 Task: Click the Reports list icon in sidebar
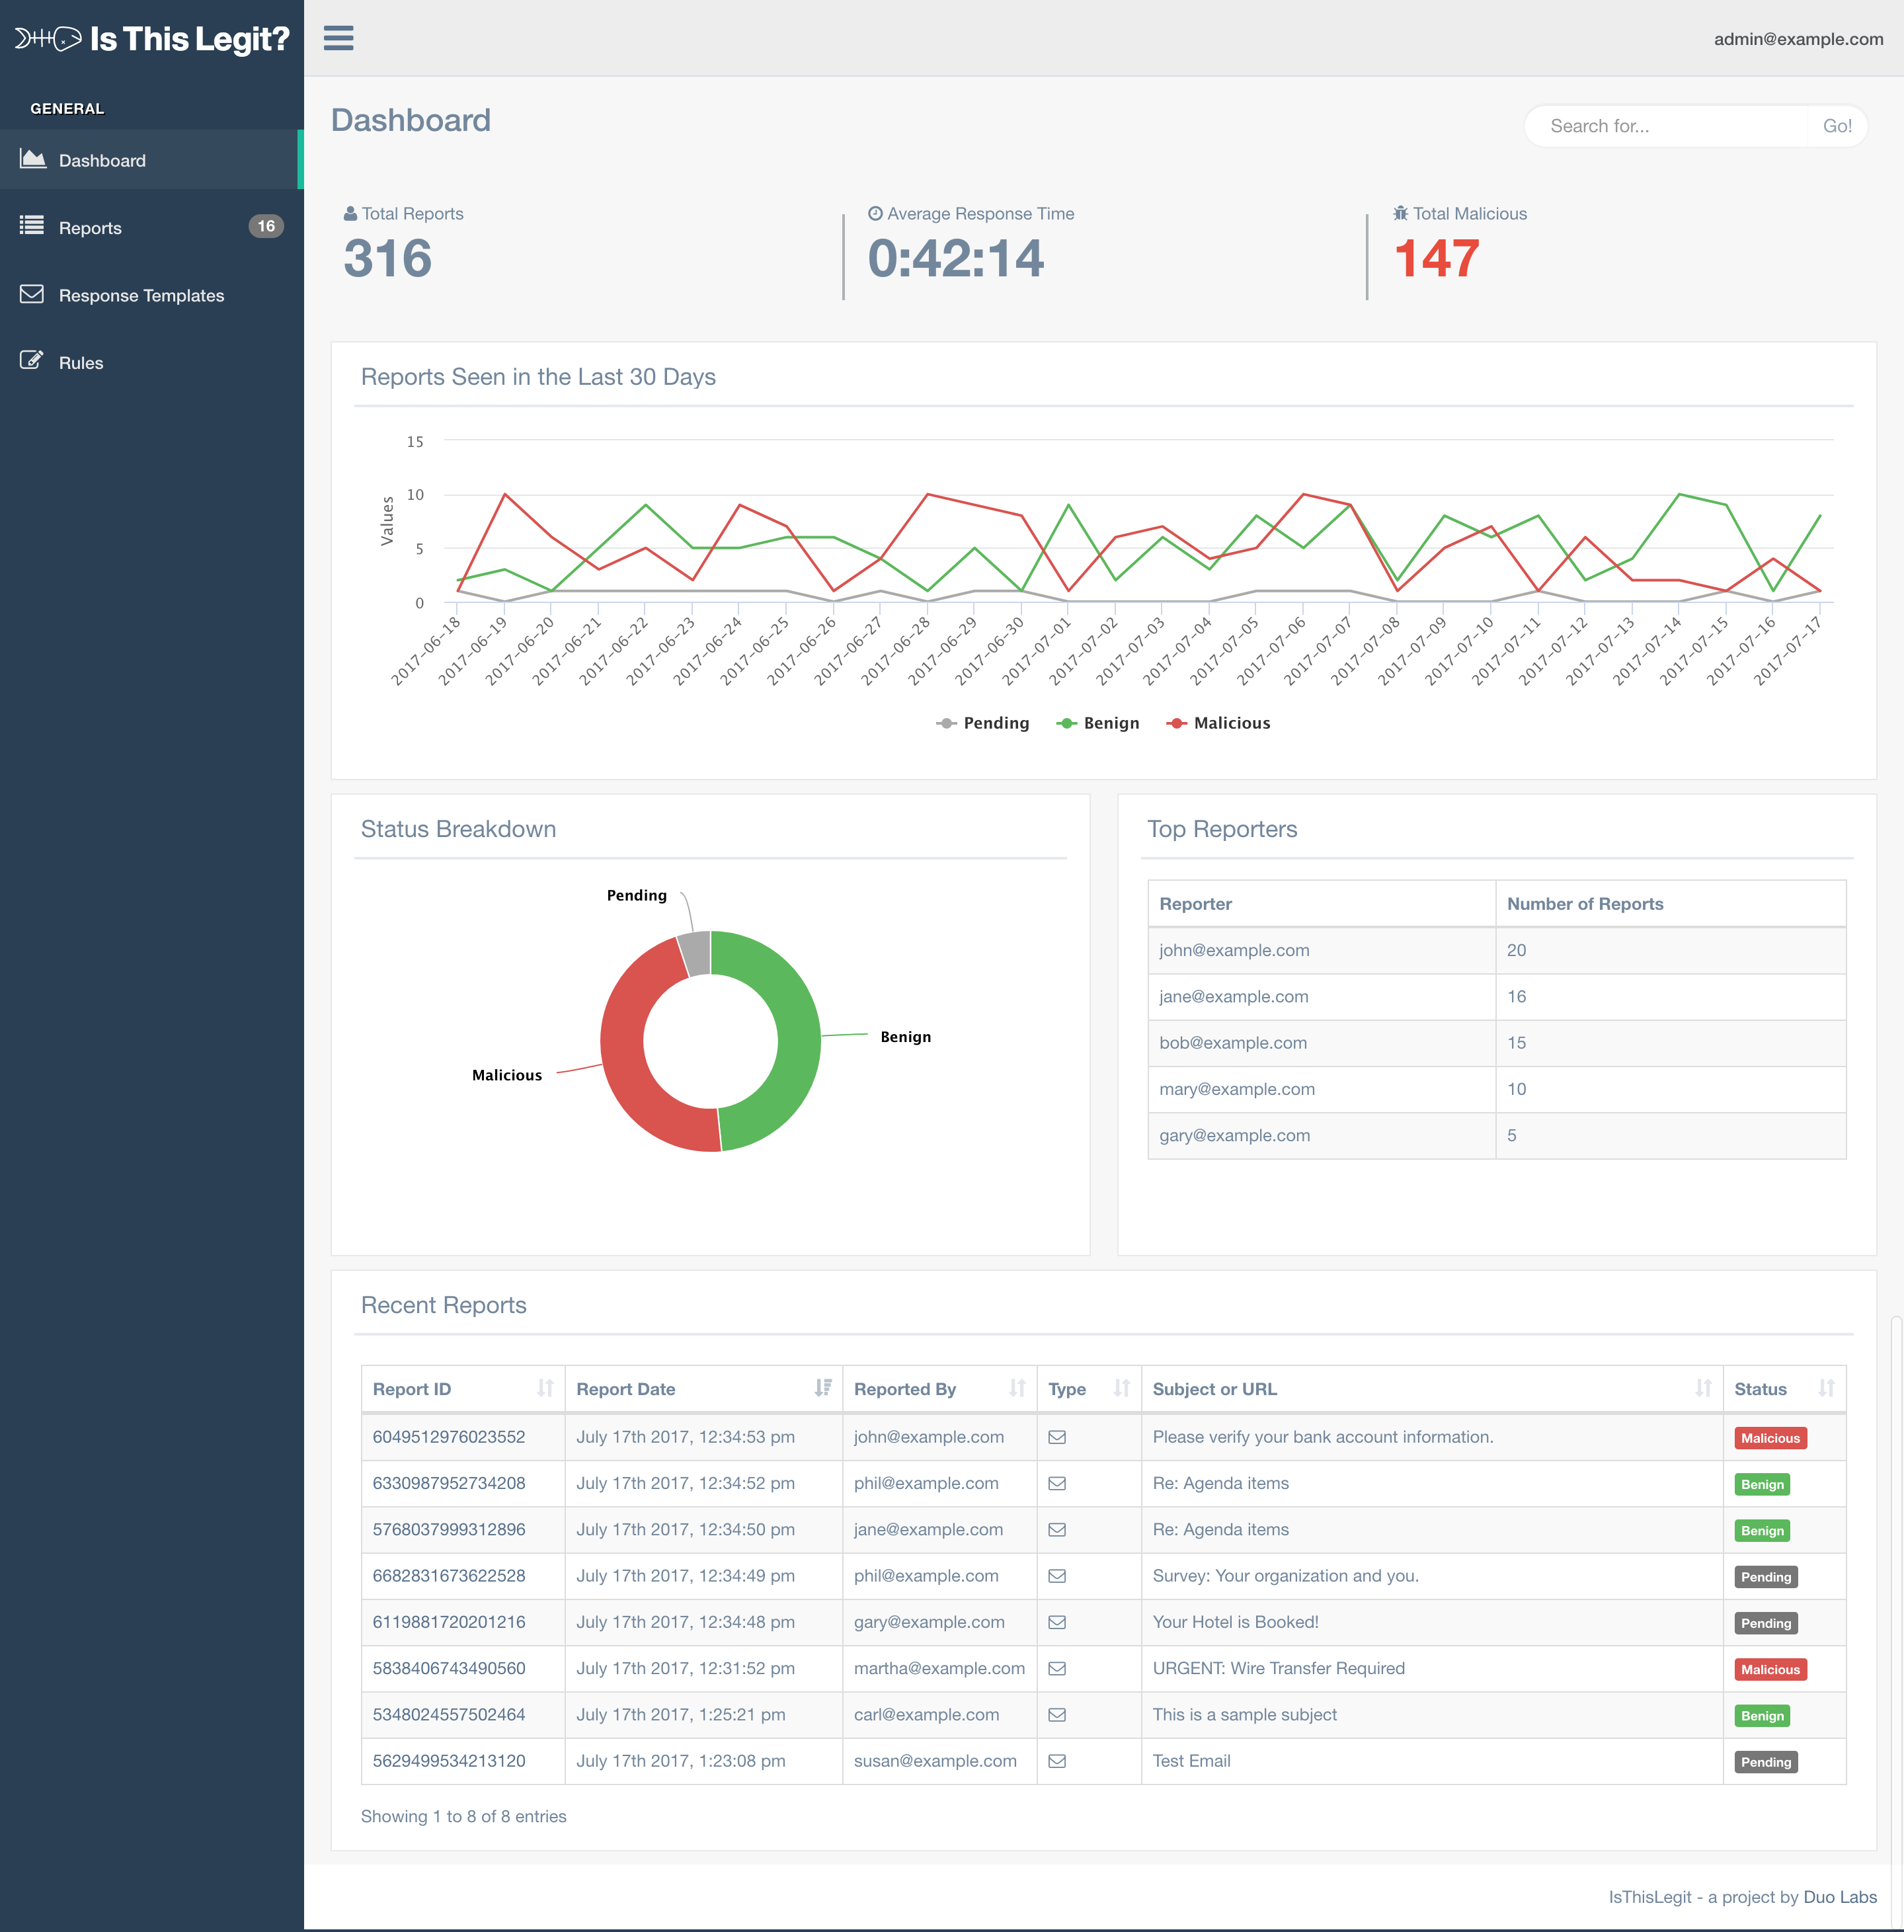pos(32,225)
